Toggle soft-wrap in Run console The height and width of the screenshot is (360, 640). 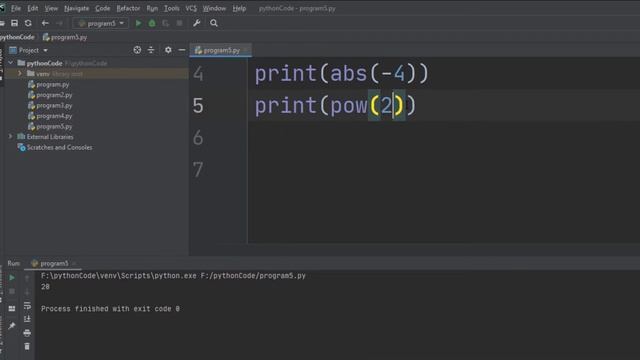click(x=27, y=305)
